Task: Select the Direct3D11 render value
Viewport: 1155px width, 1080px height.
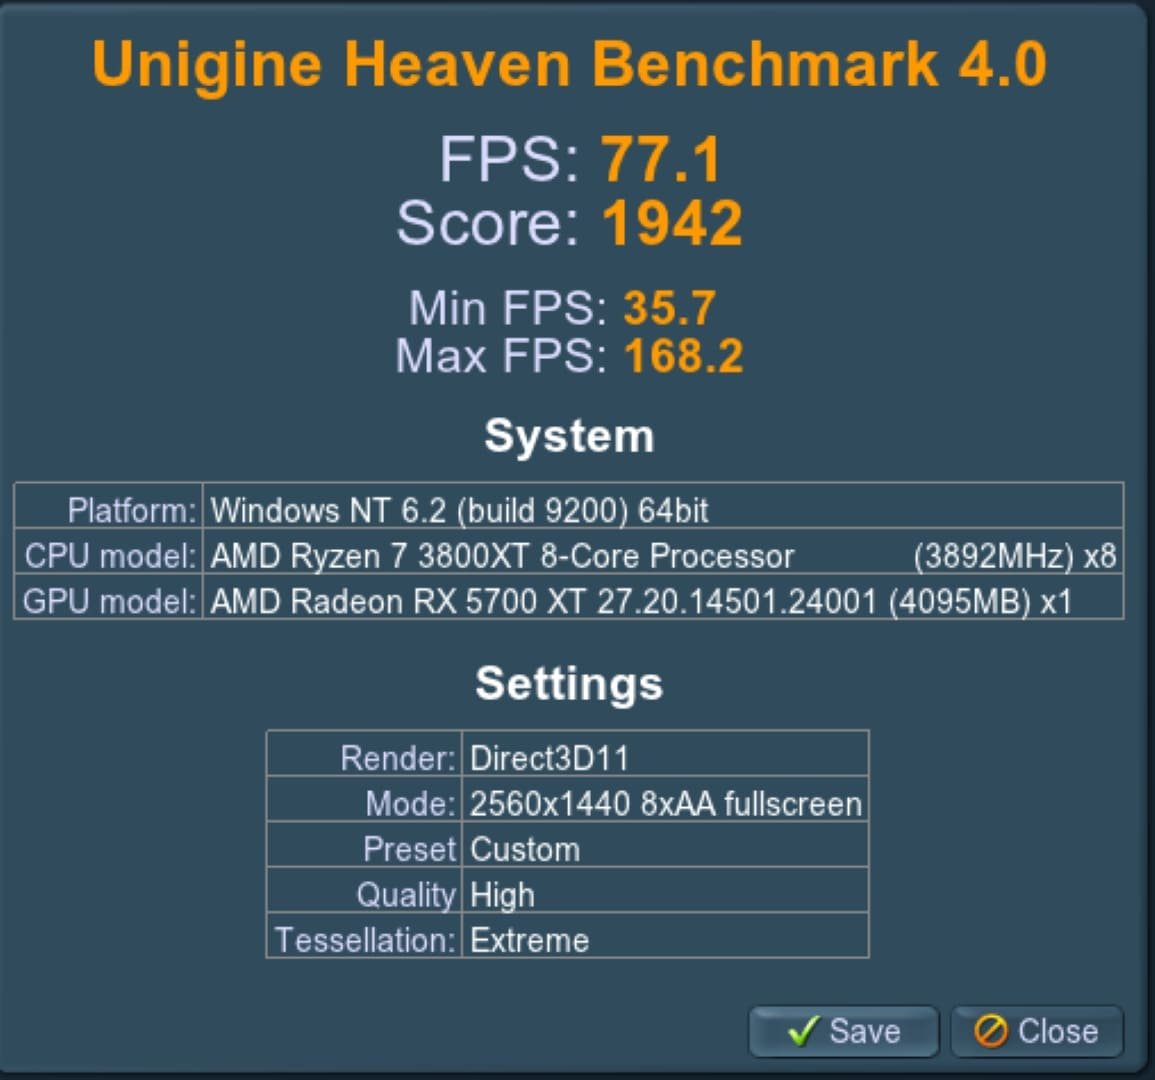Action: 549,758
